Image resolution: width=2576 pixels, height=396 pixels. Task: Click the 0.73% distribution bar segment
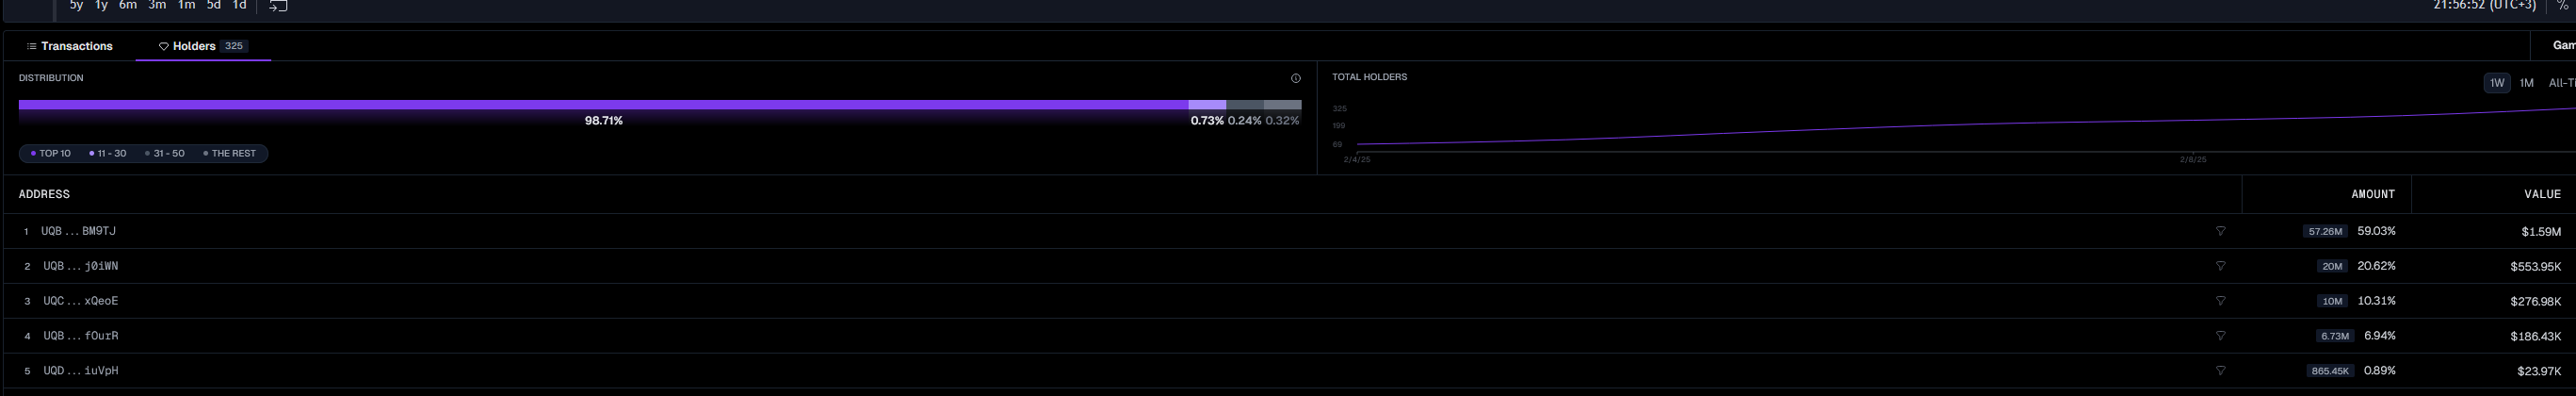[x=1207, y=105]
